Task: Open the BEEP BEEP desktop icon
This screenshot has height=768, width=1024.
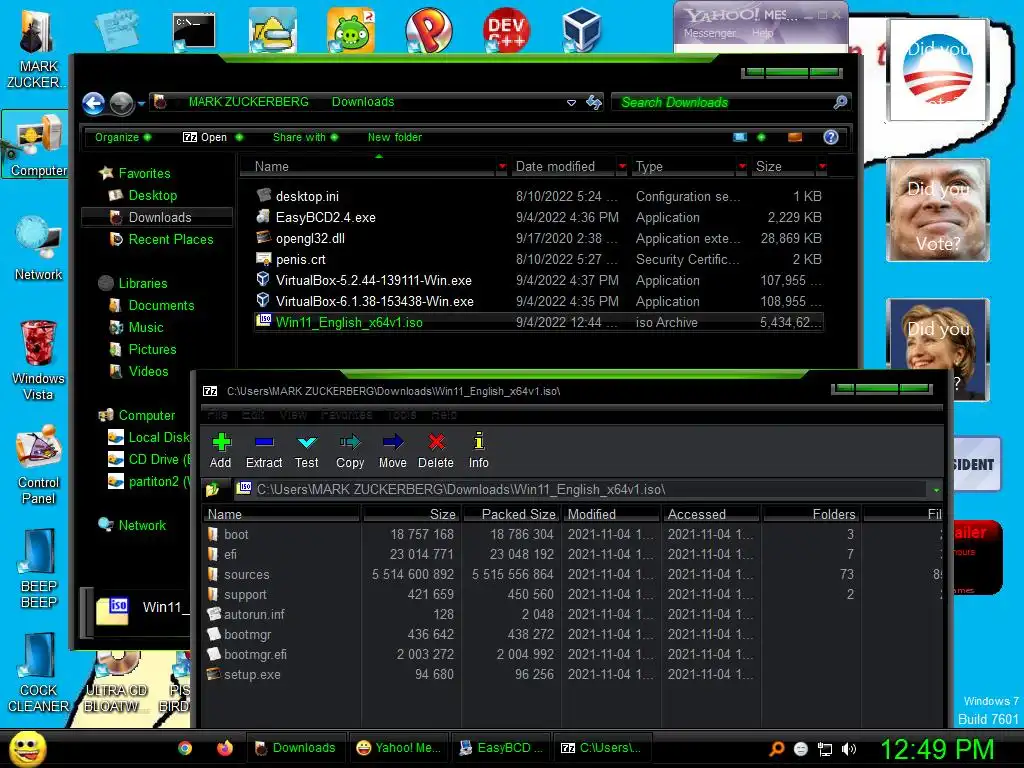Action: point(38,569)
